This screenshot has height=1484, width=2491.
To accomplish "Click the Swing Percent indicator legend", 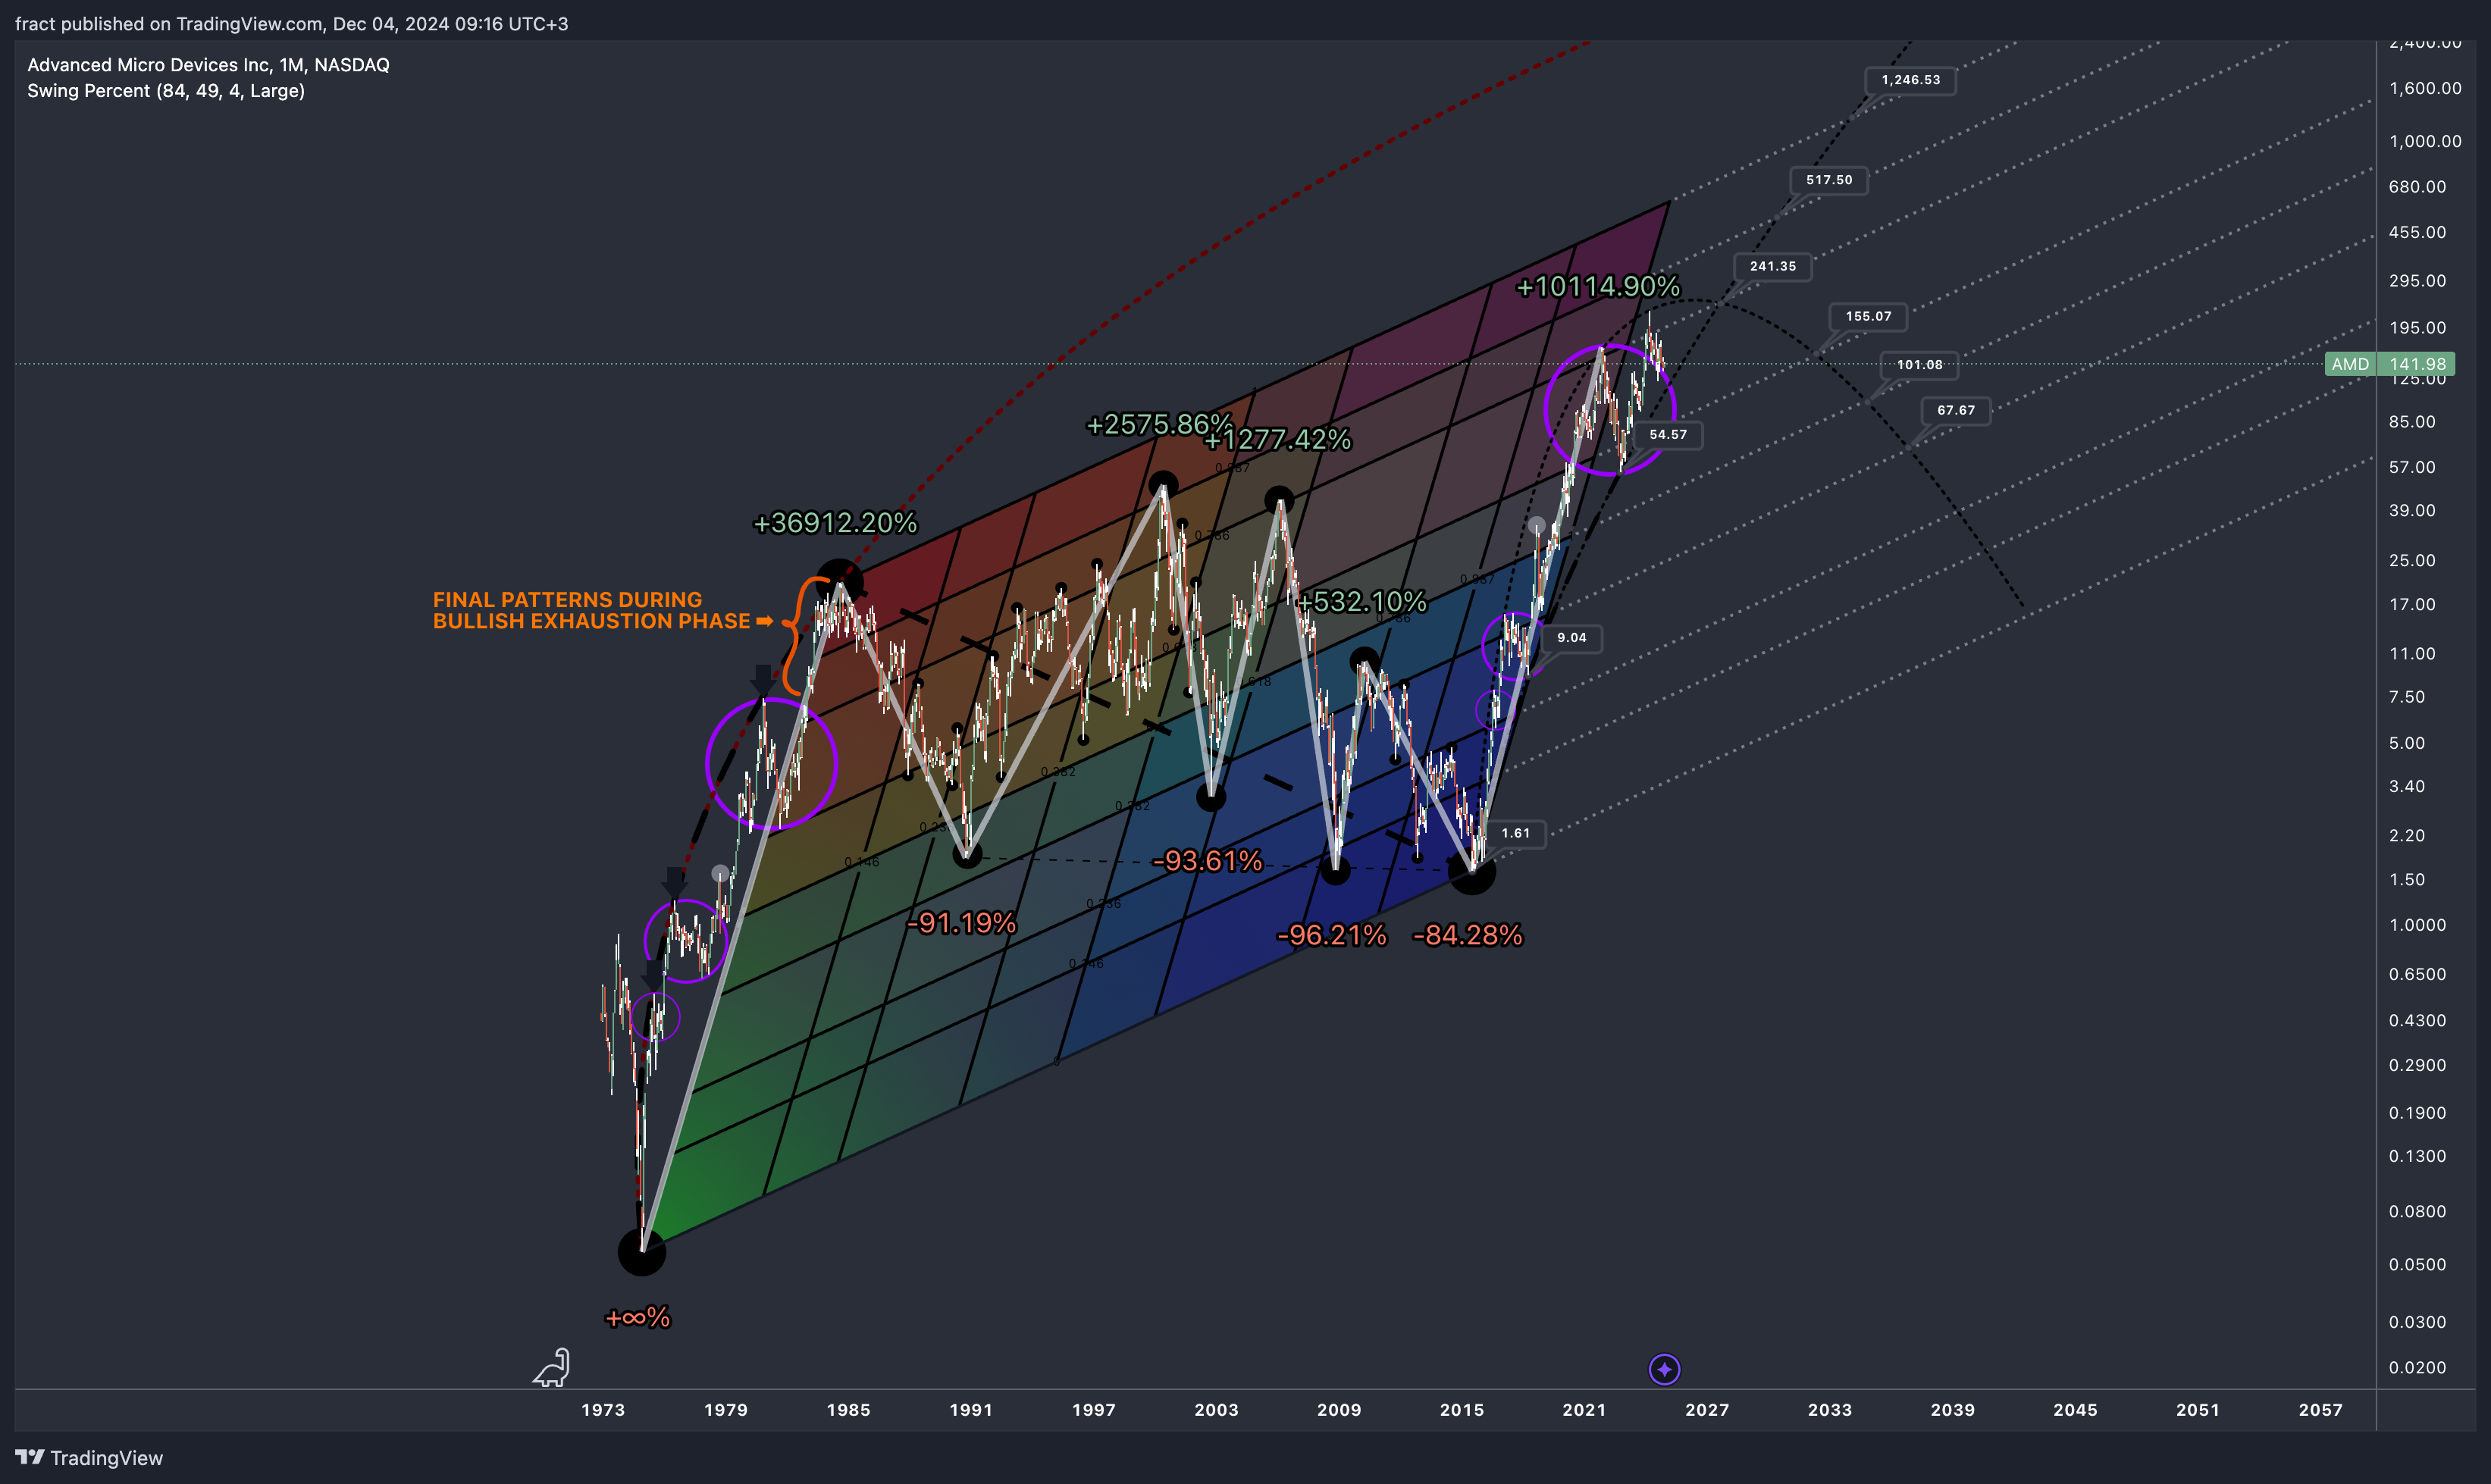I will click(x=166, y=91).
